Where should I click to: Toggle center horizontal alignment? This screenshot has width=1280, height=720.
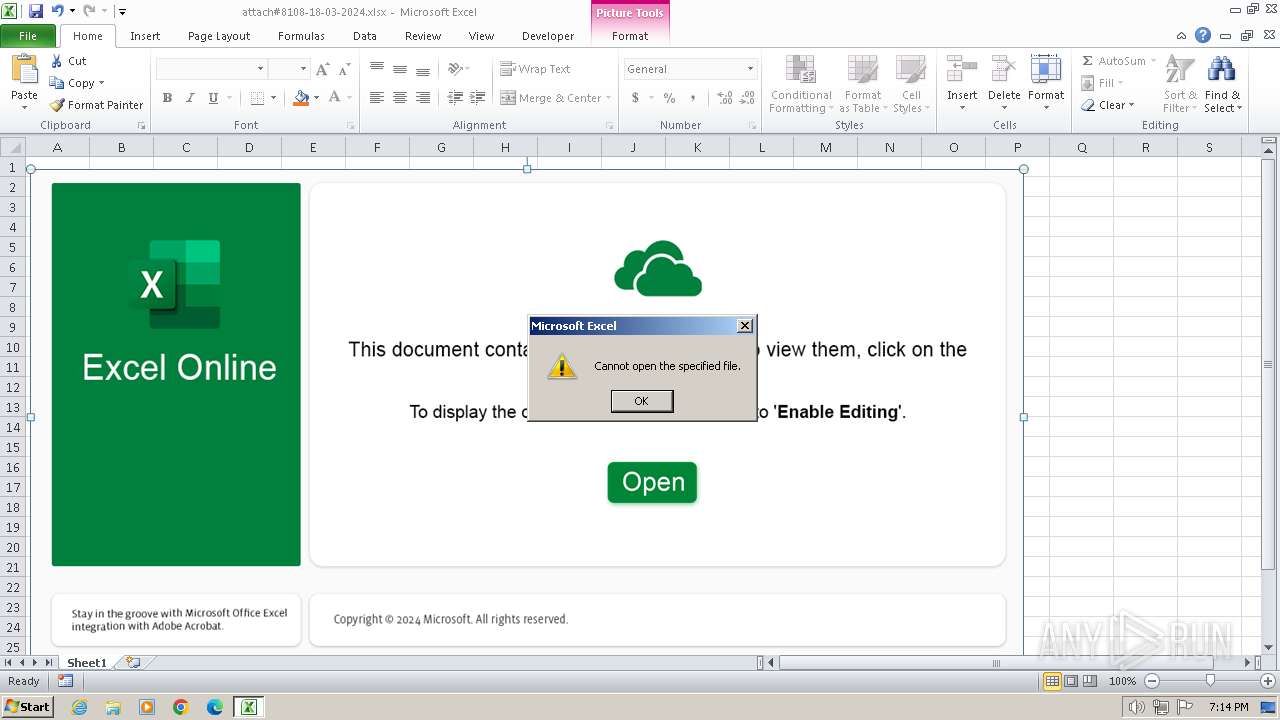click(400, 98)
